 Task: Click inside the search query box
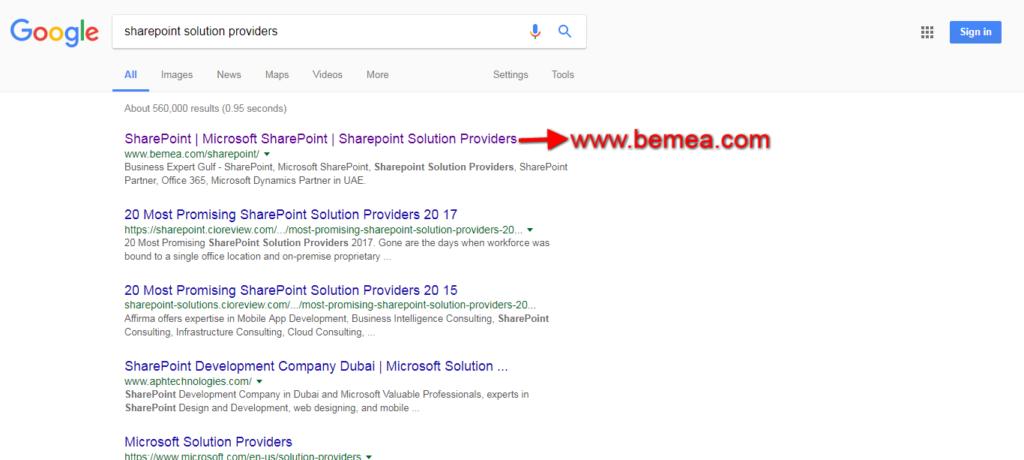pyautogui.click(x=320, y=32)
